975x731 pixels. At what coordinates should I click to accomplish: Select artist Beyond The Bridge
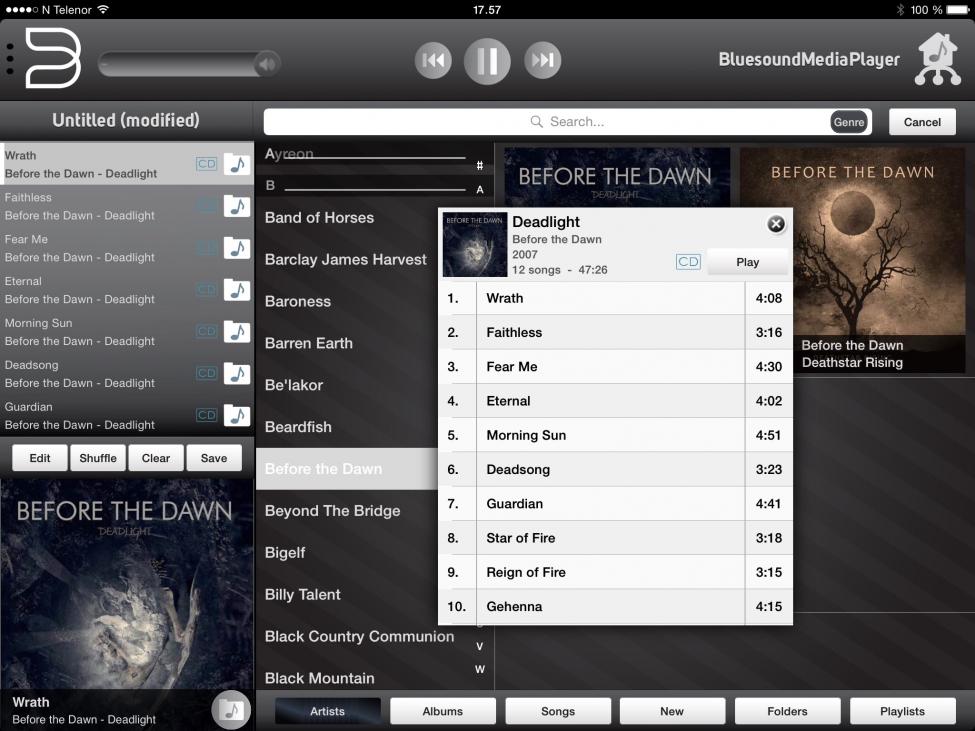[347, 511]
